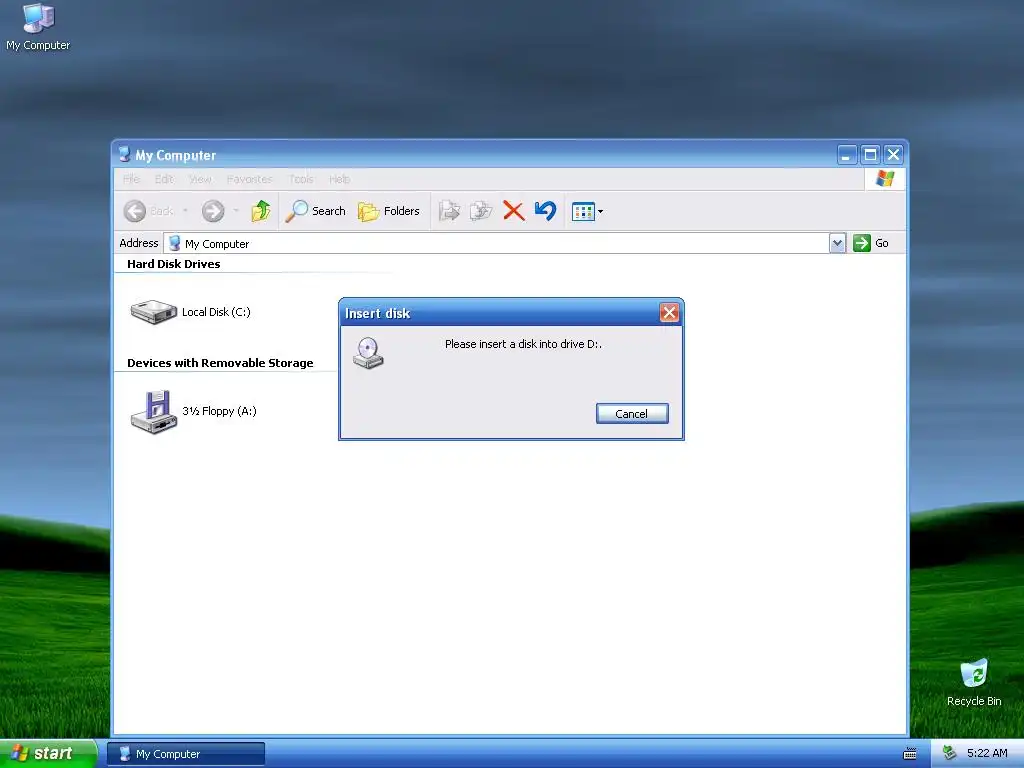Click the taskbar clock showing 5:22 AM
This screenshot has width=1024, height=768.
(987, 753)
